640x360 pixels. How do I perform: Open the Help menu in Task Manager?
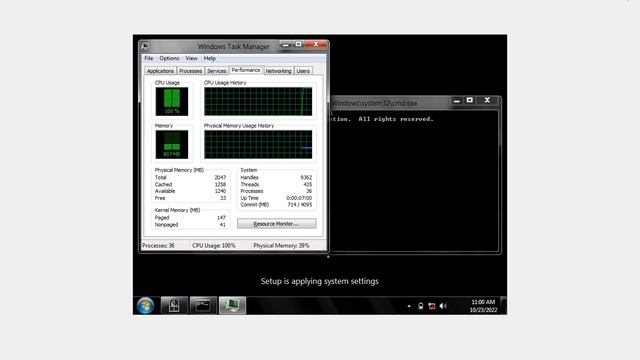(209, 58)
